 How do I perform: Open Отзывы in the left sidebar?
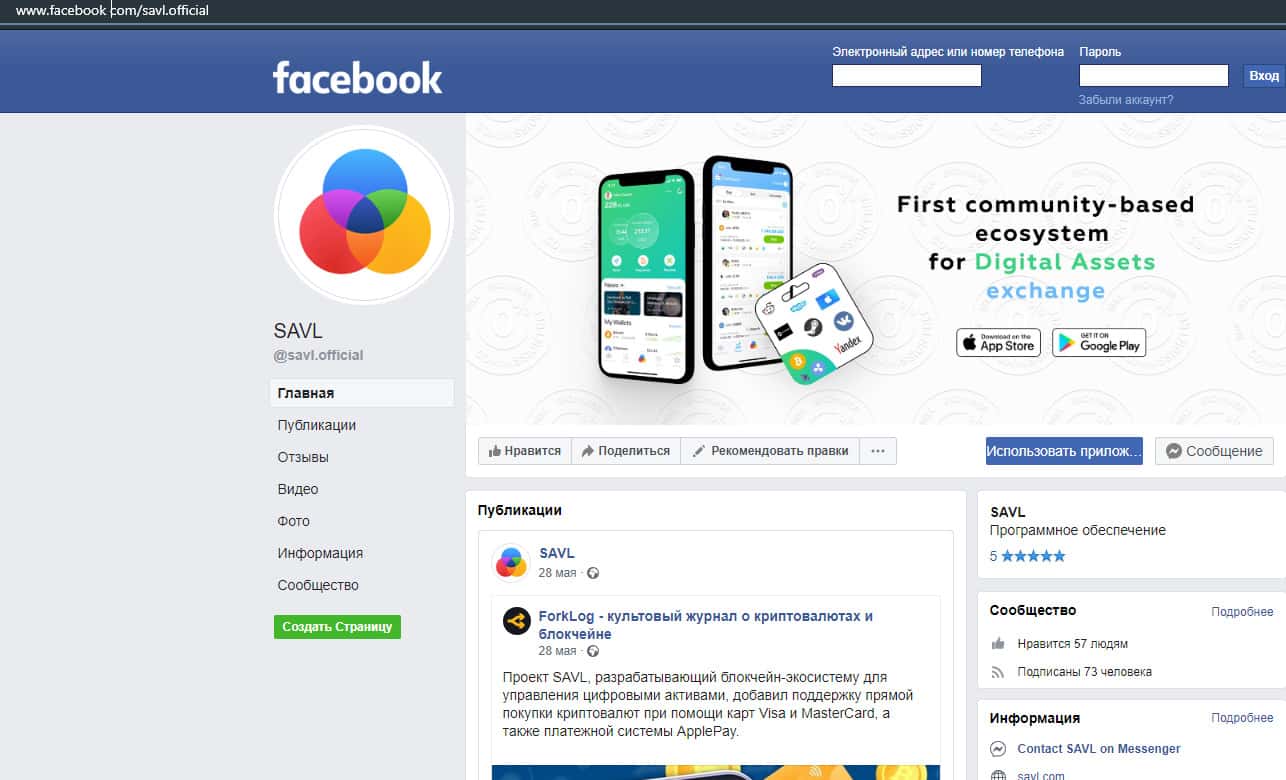coord(303,457)
